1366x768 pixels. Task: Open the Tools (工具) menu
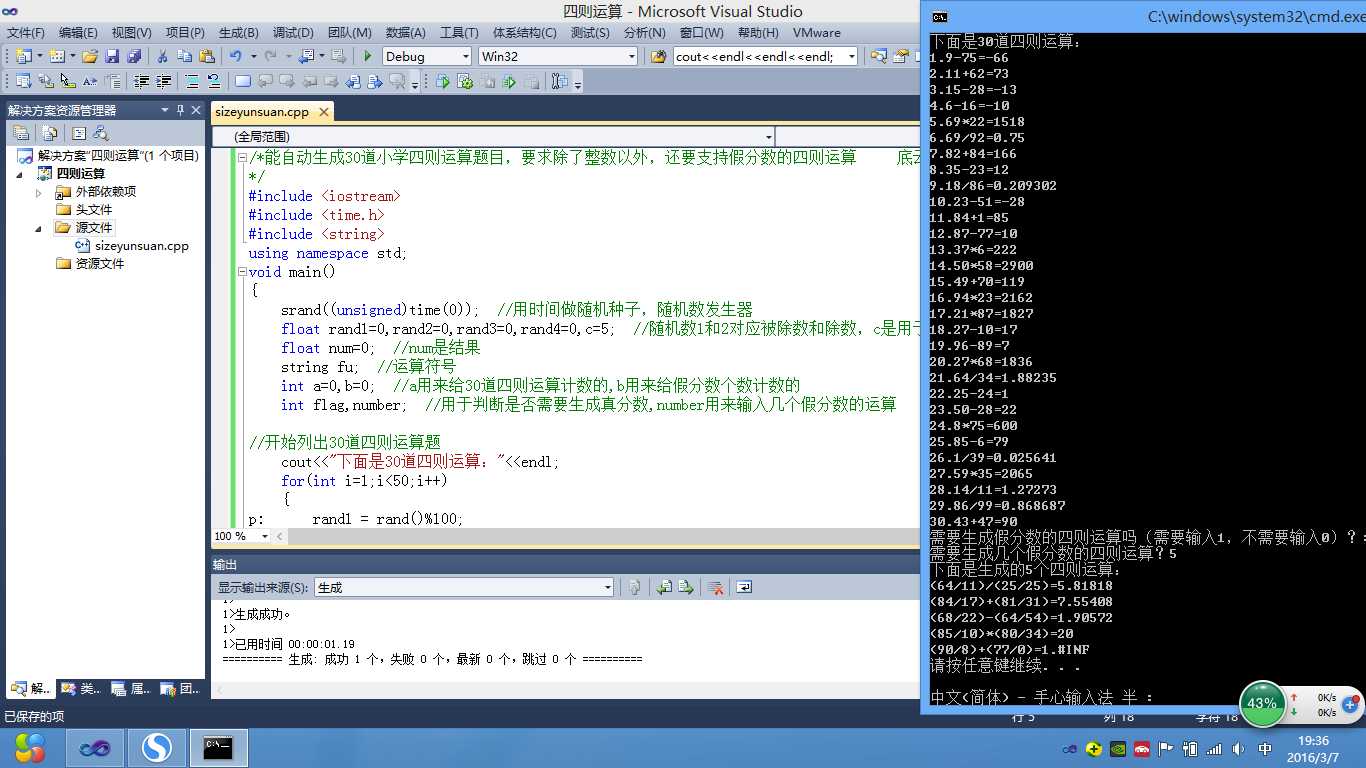coord(459,33)
